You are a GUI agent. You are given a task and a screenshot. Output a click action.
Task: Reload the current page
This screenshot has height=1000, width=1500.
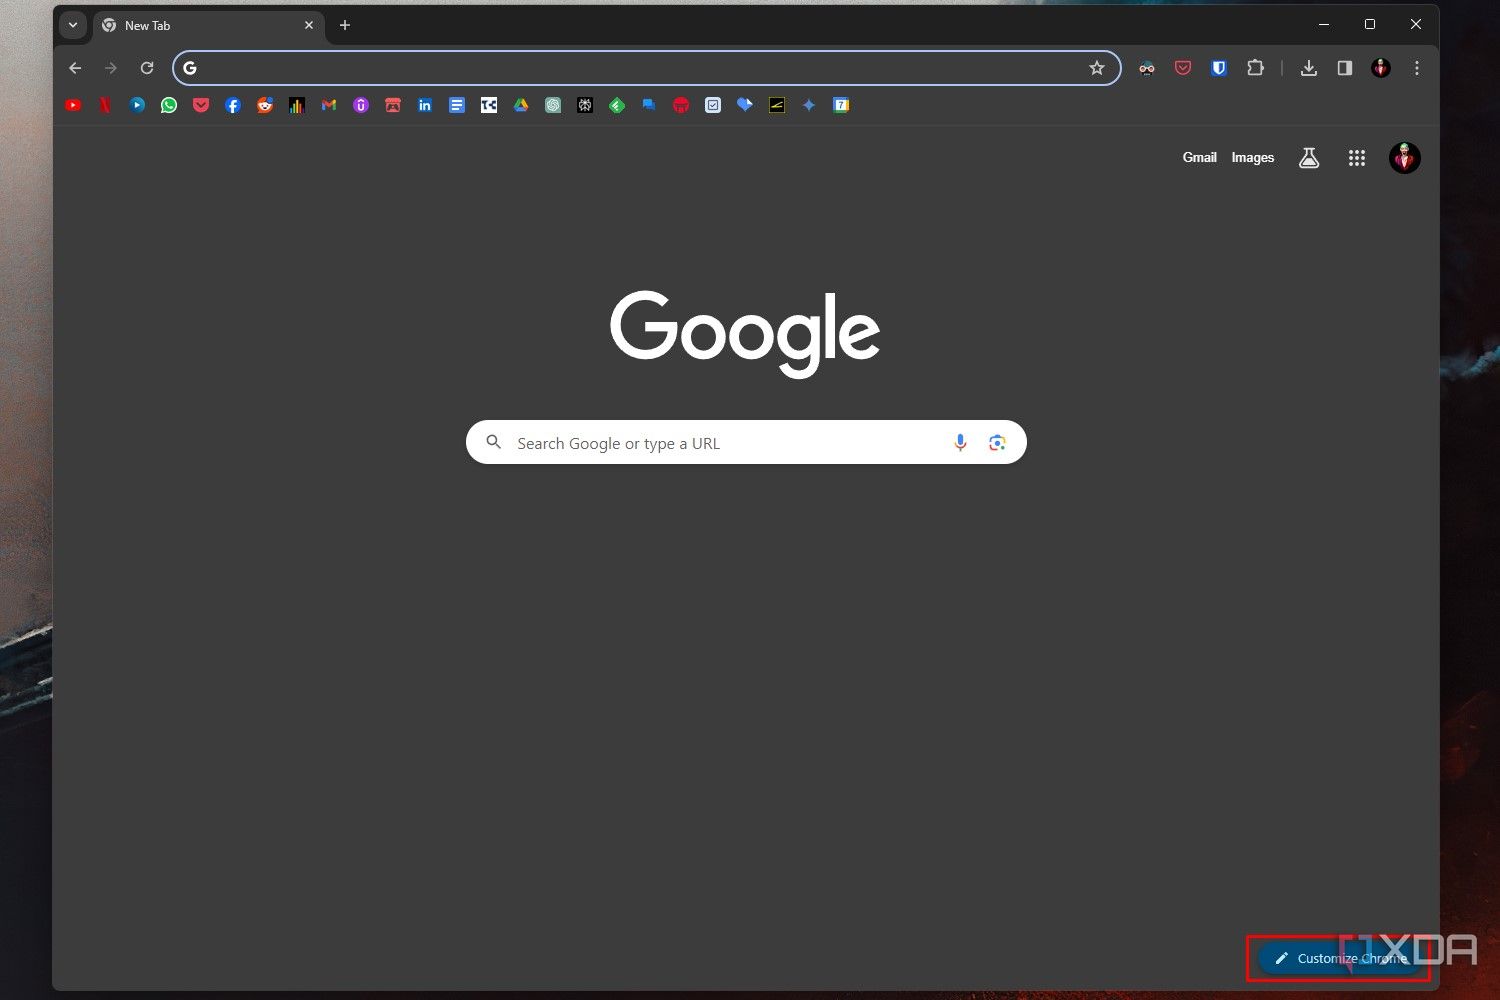tap(147, 68)
